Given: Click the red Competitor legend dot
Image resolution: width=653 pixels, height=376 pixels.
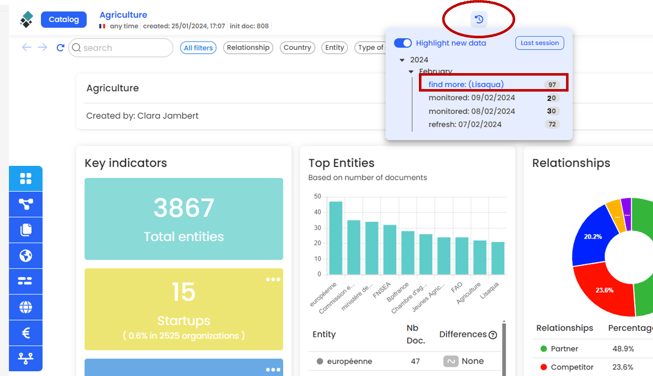Looking at the screenshot, I should tap(543, 367).
